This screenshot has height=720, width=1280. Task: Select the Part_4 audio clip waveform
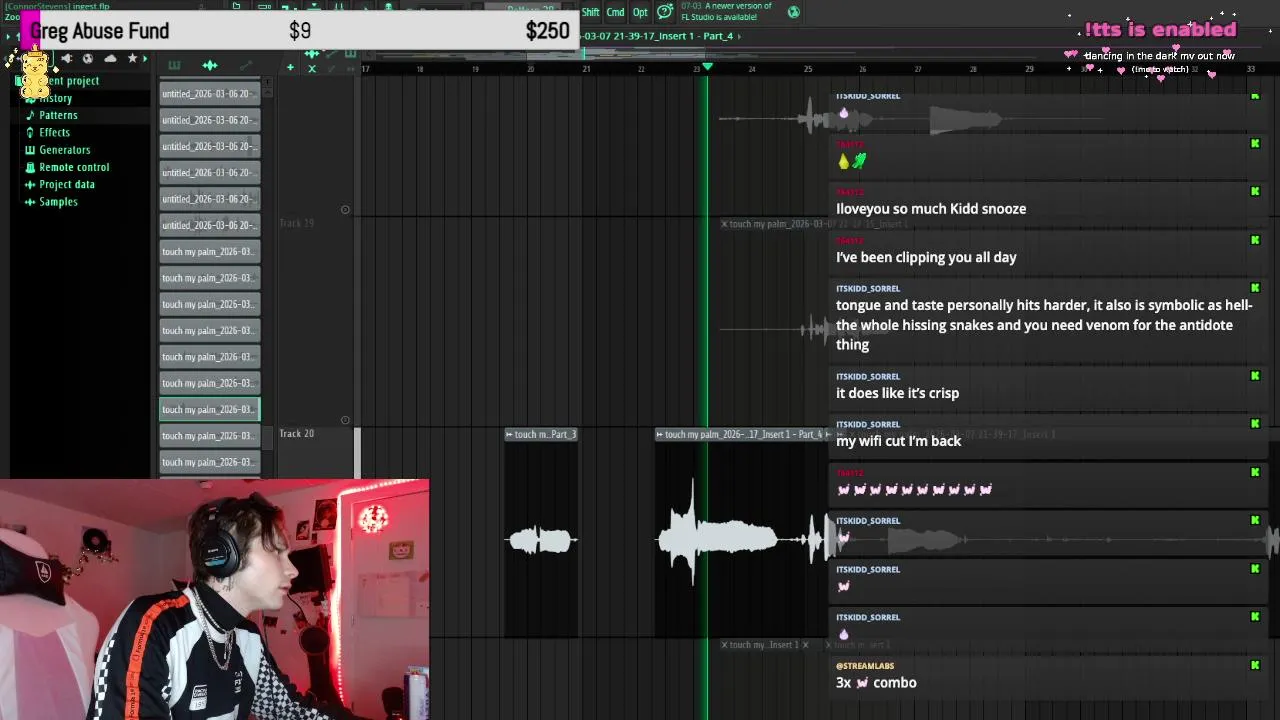coord(740,540)
